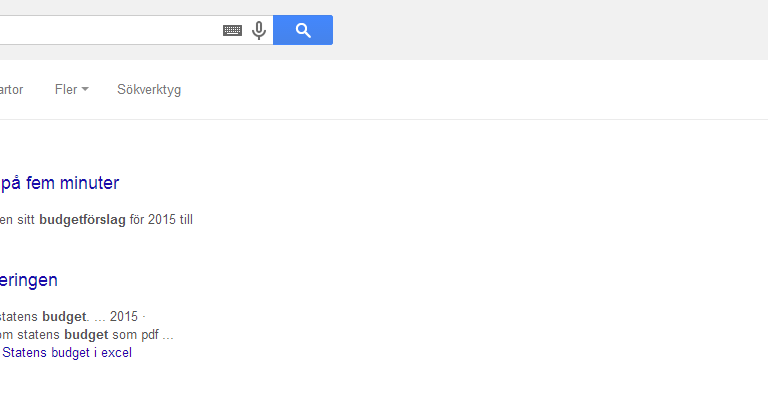This screenshot has width=768, height=397.
Task: Click the word "statens" before "budget som pdf"
Action: click(39, 335)
